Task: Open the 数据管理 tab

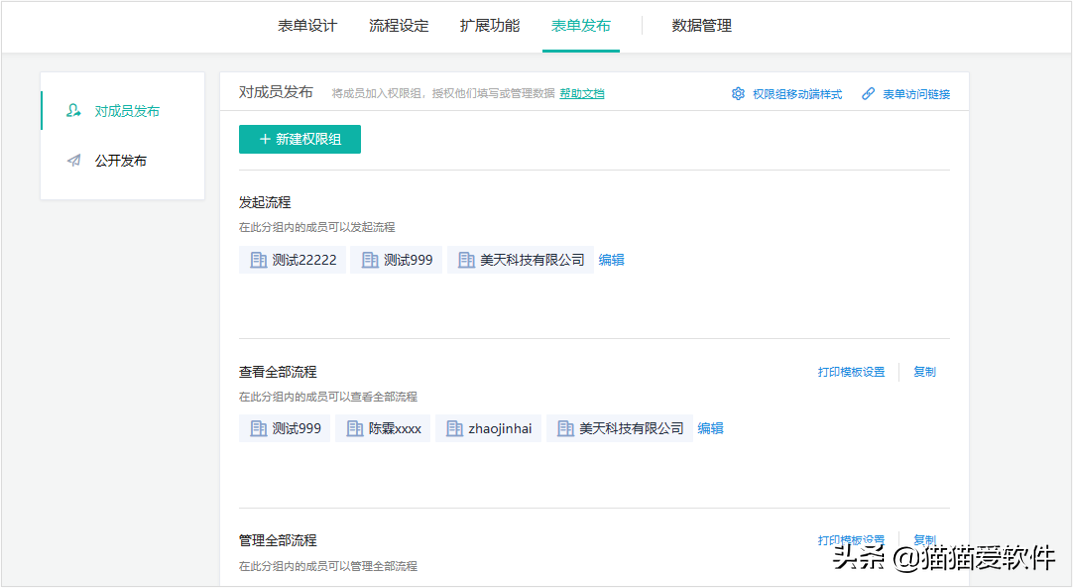Action: (699, 26)
